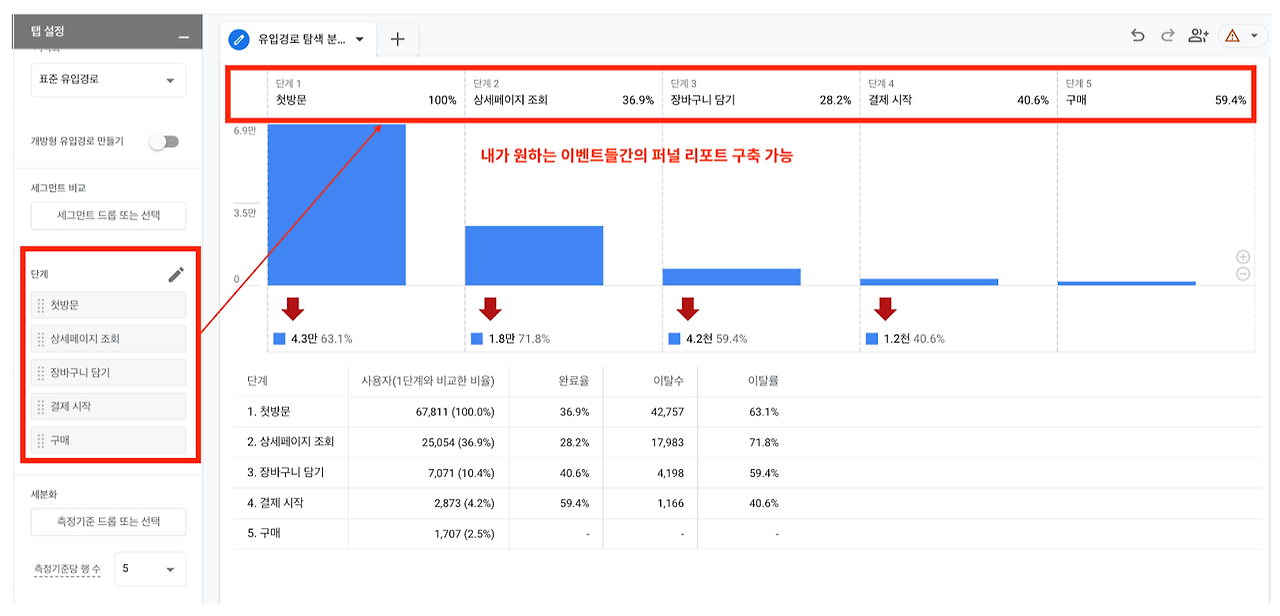Grab the drag handle of 구매 step
This screenshot has width=1280, height=616.
coord(41,440)
